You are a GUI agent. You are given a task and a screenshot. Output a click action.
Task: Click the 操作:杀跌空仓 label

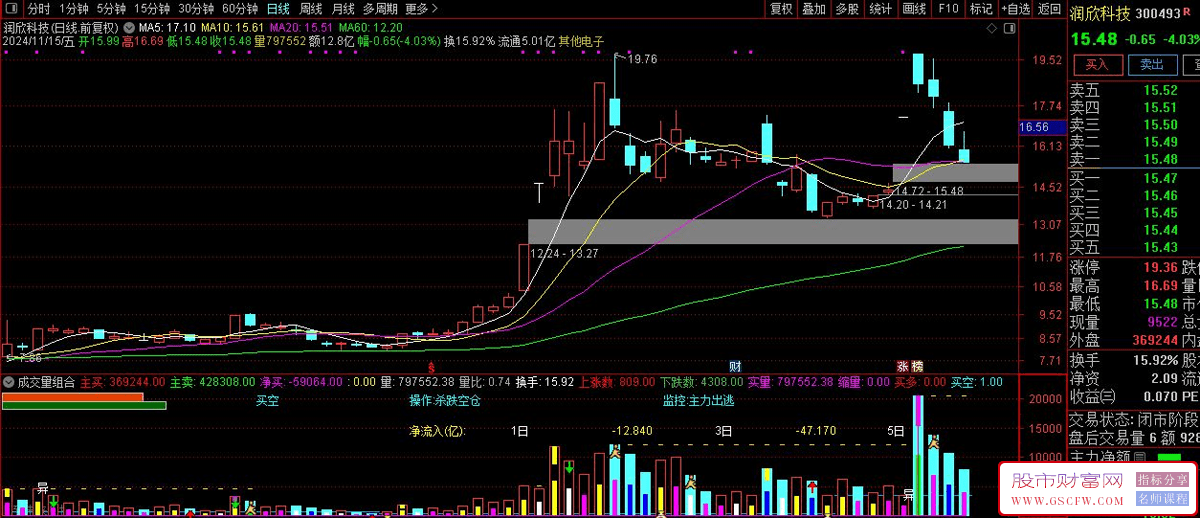(x=445, y=401)
